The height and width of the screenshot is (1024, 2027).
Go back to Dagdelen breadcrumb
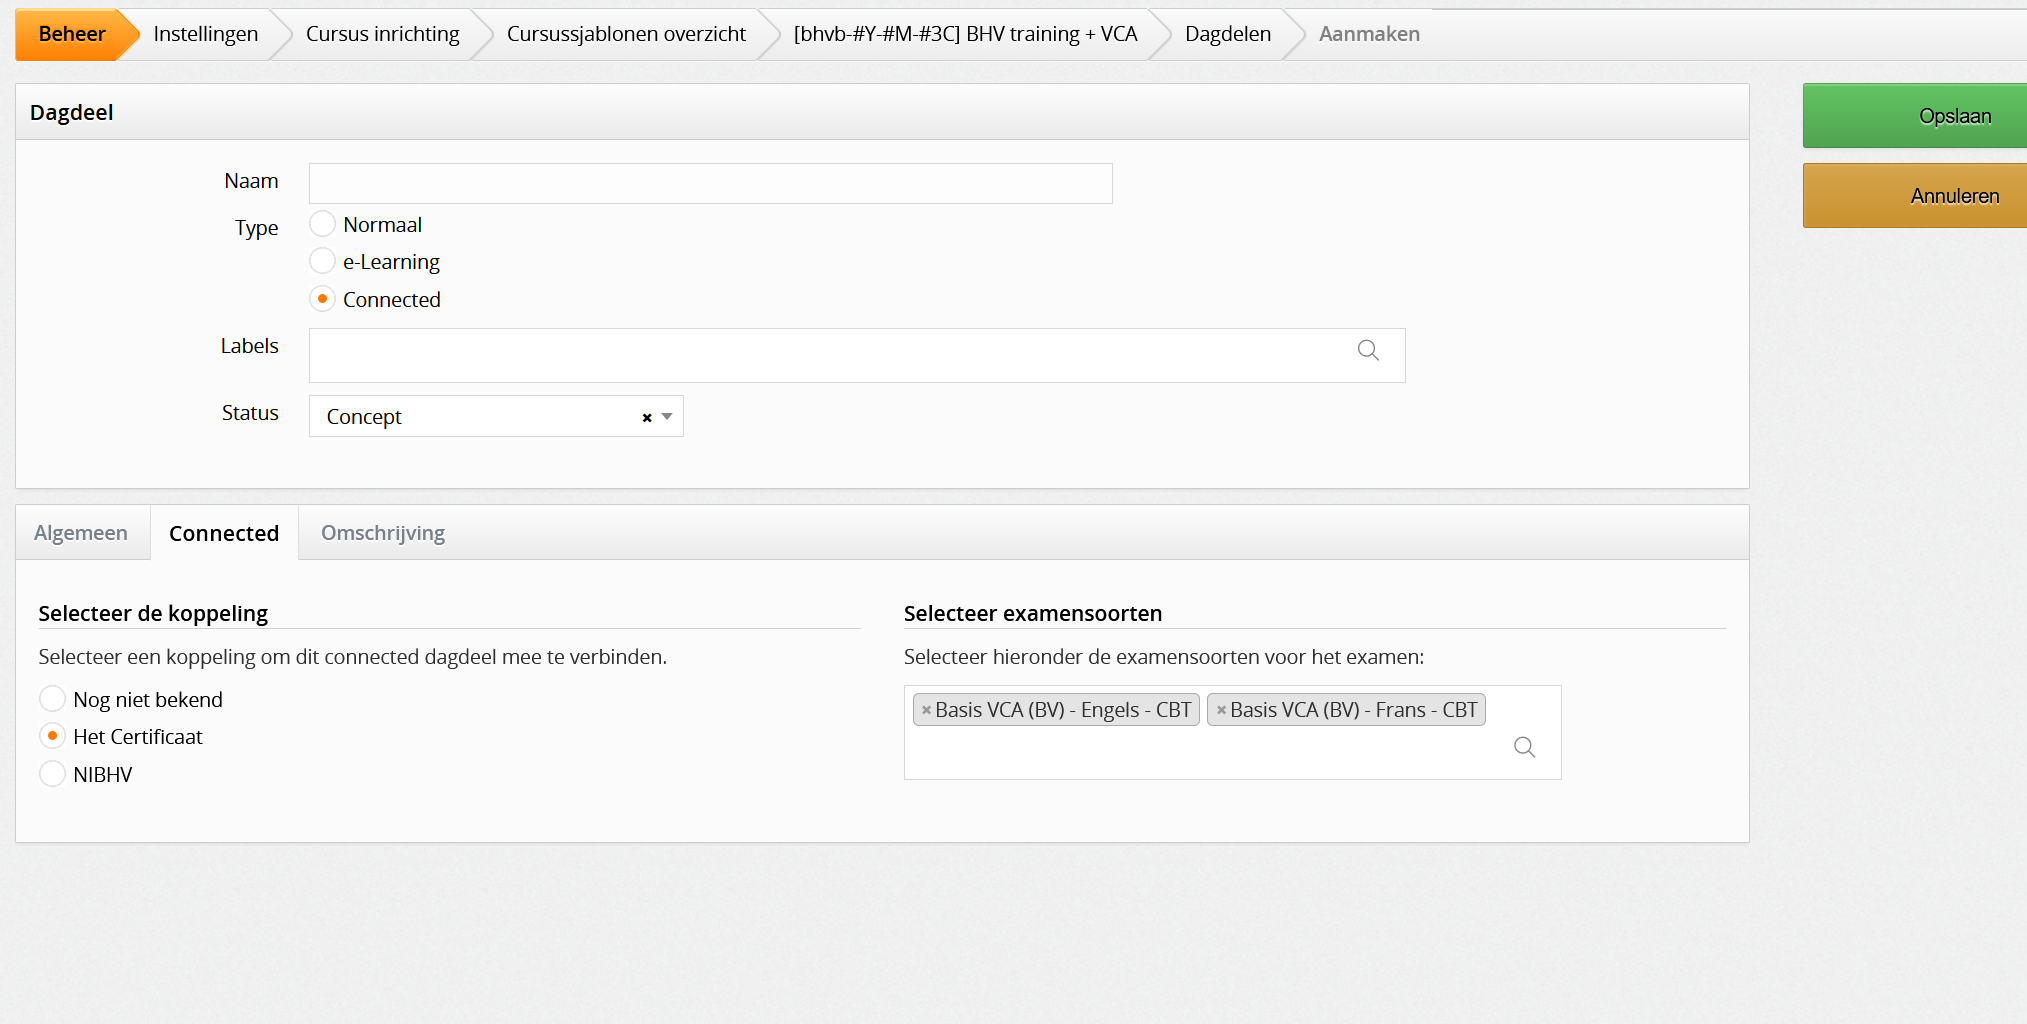(x=1227, y=34)
